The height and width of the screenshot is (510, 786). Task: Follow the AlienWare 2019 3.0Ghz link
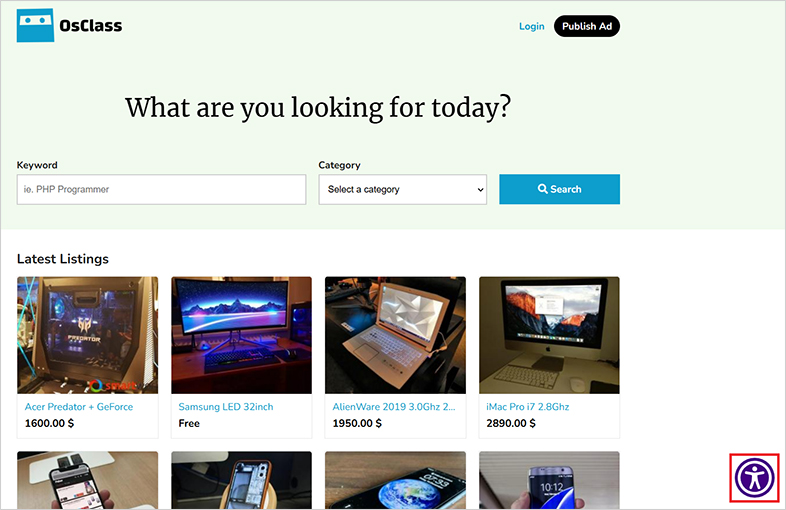[x=394, y=407]
